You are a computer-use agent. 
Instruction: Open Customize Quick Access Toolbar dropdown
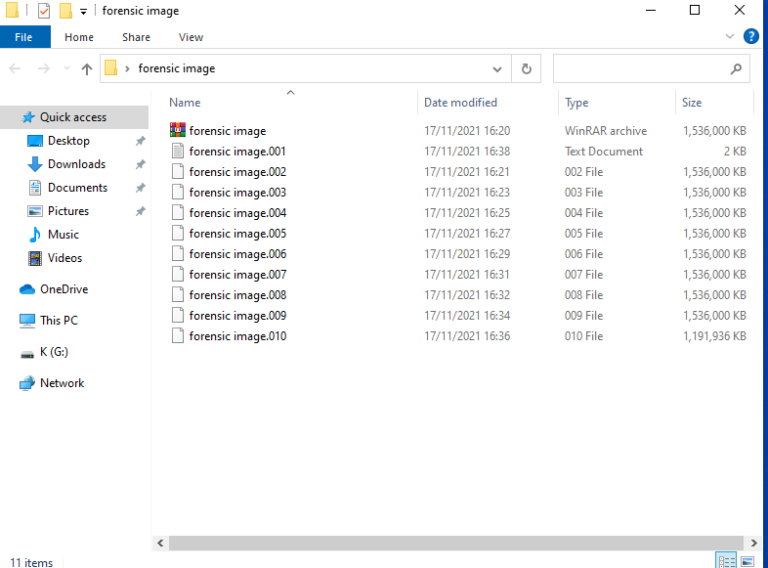pyautogui.click(x=83, y=12)
